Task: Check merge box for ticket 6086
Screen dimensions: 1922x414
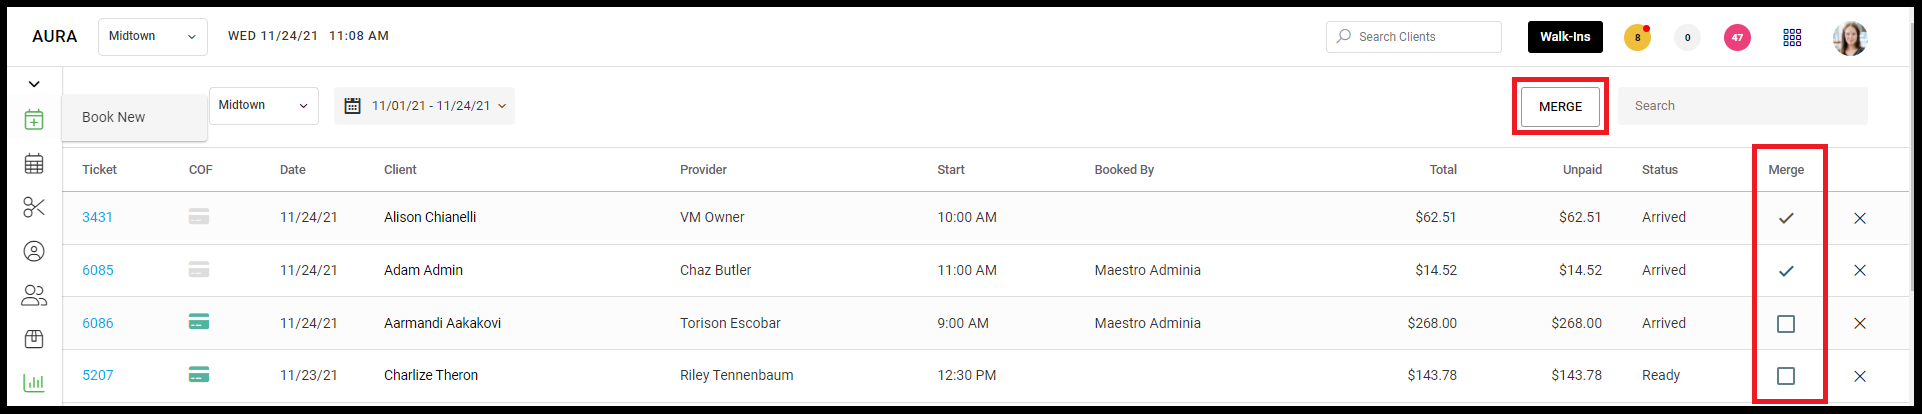Action: 1786,324
